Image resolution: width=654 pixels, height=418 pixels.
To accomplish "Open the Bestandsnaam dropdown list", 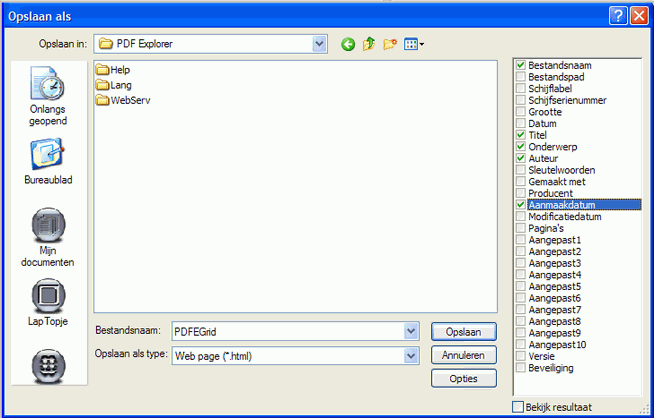I will [410, 331].
